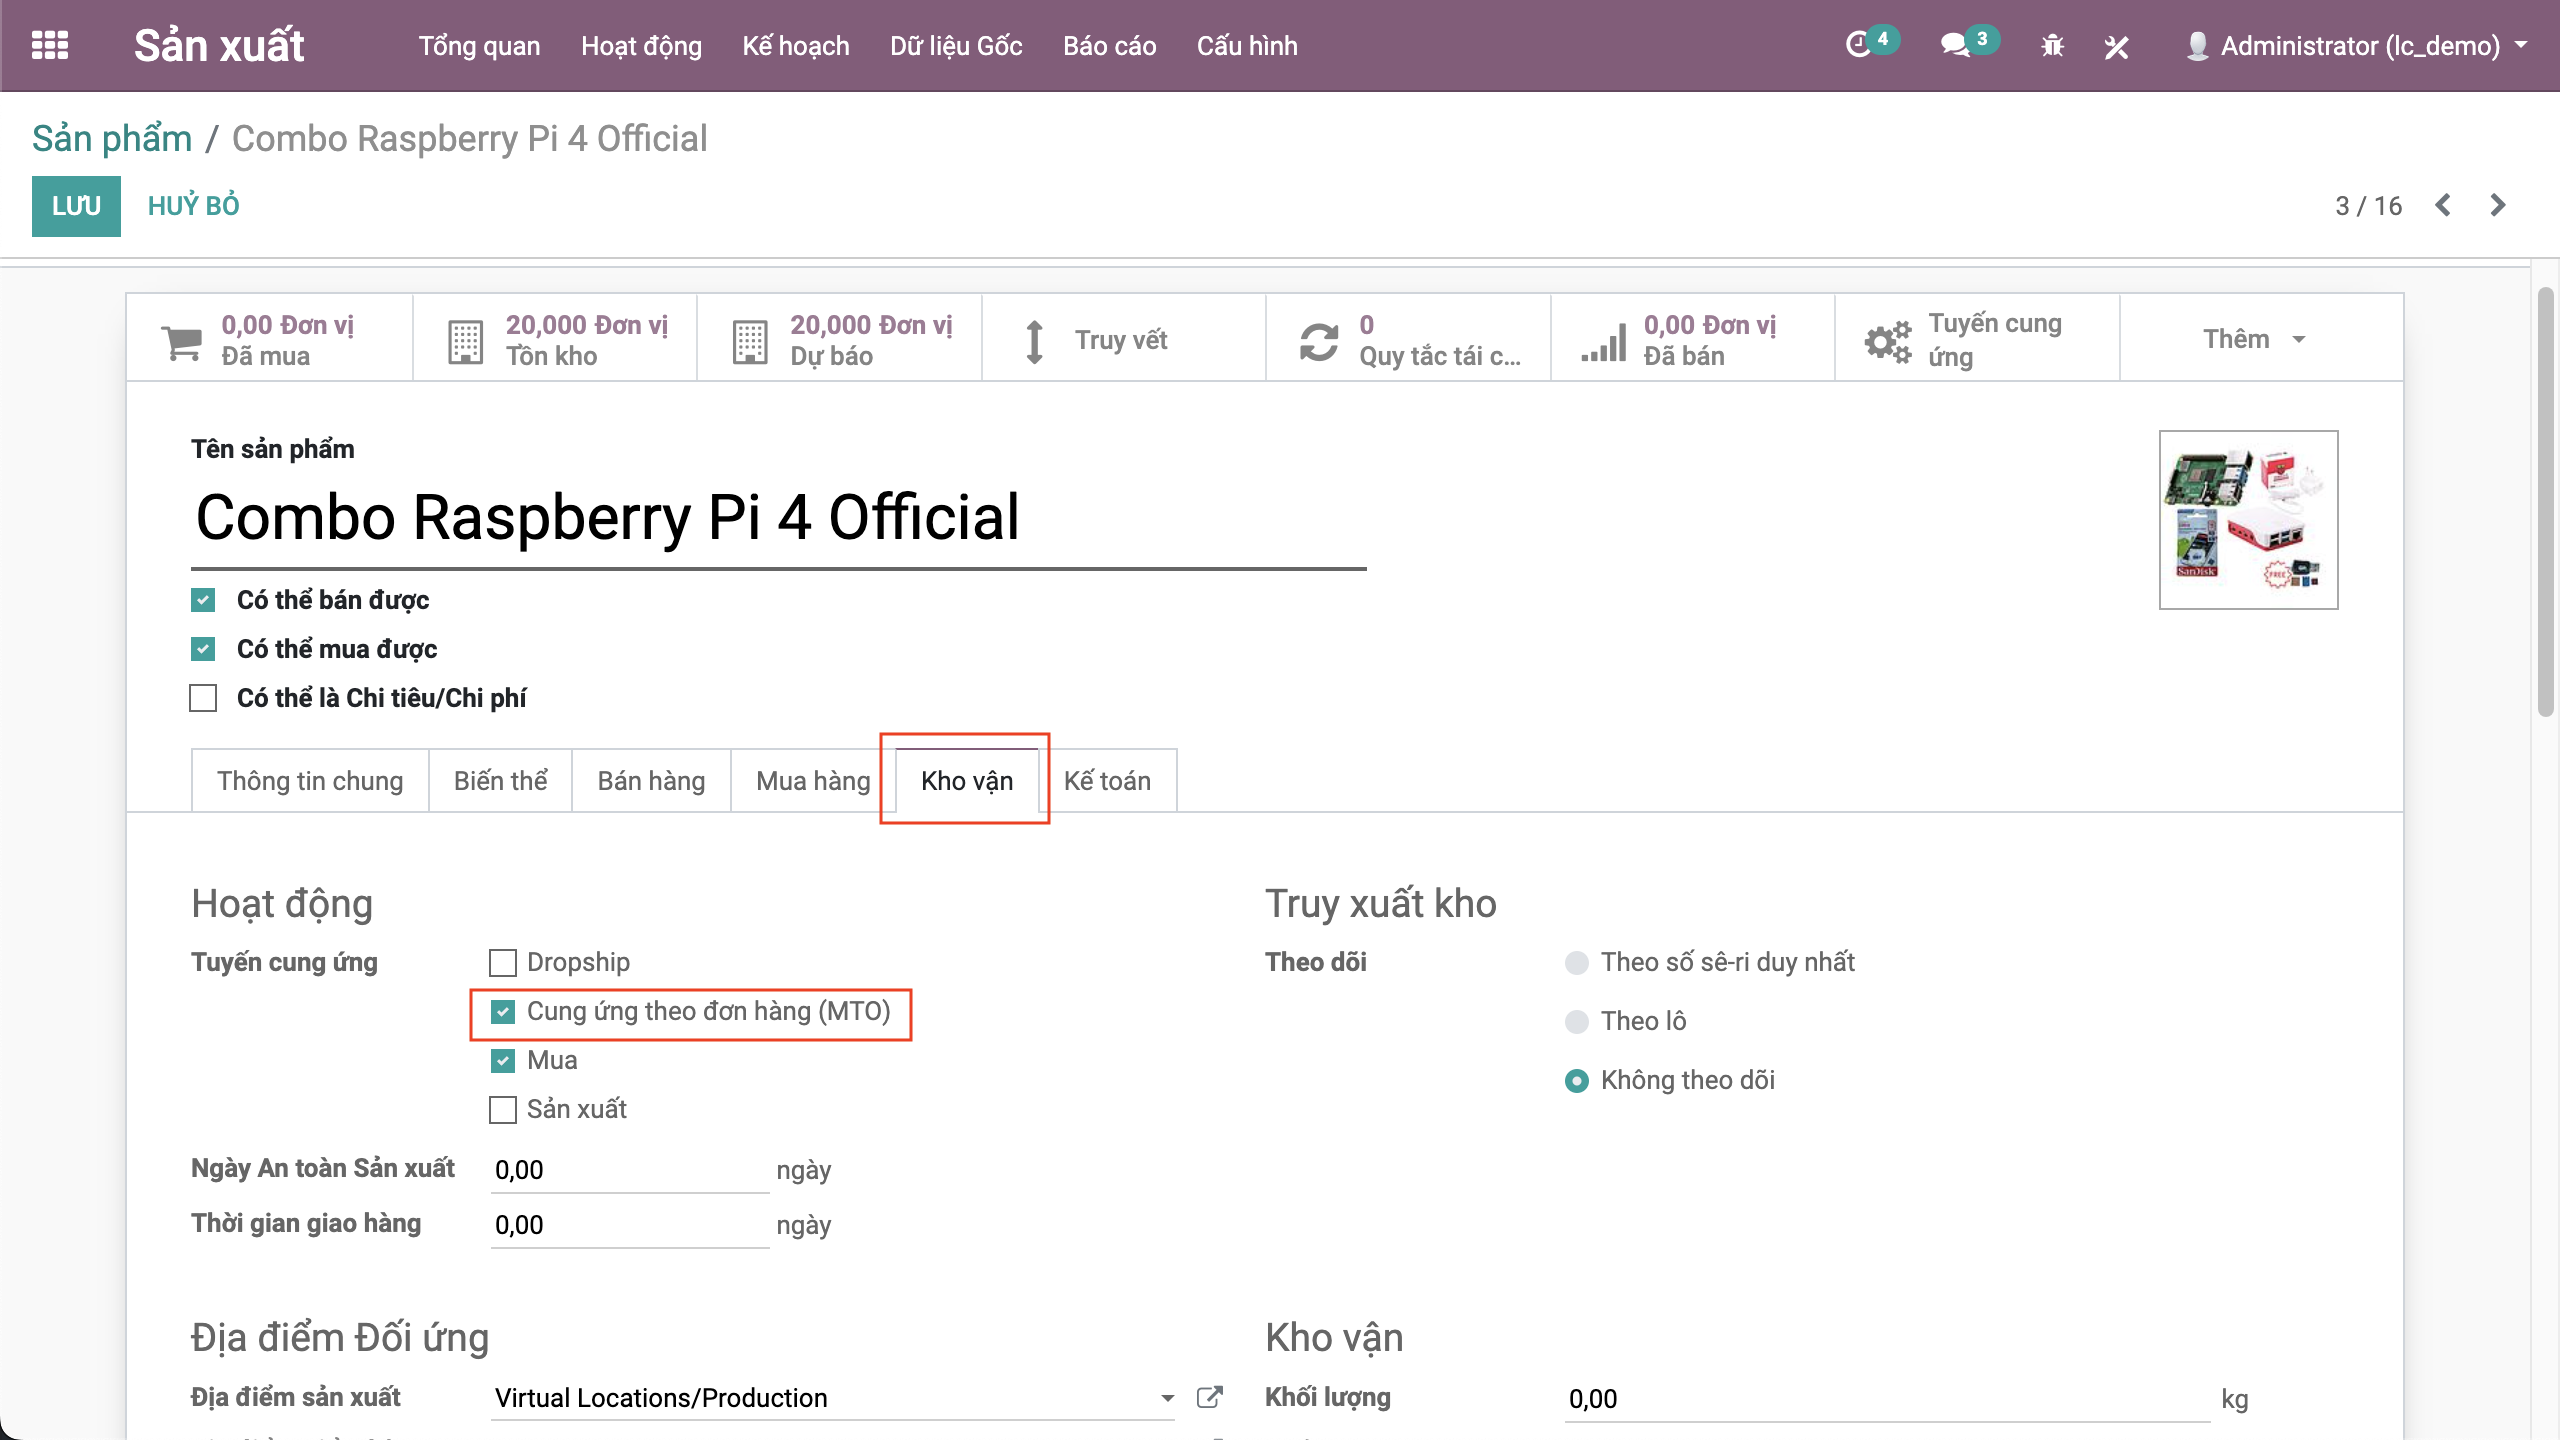Image resolution: width=2560 pixels, height=1440 pixels.
Task: Click the wrench tools icon
Action: [2116, 46]
